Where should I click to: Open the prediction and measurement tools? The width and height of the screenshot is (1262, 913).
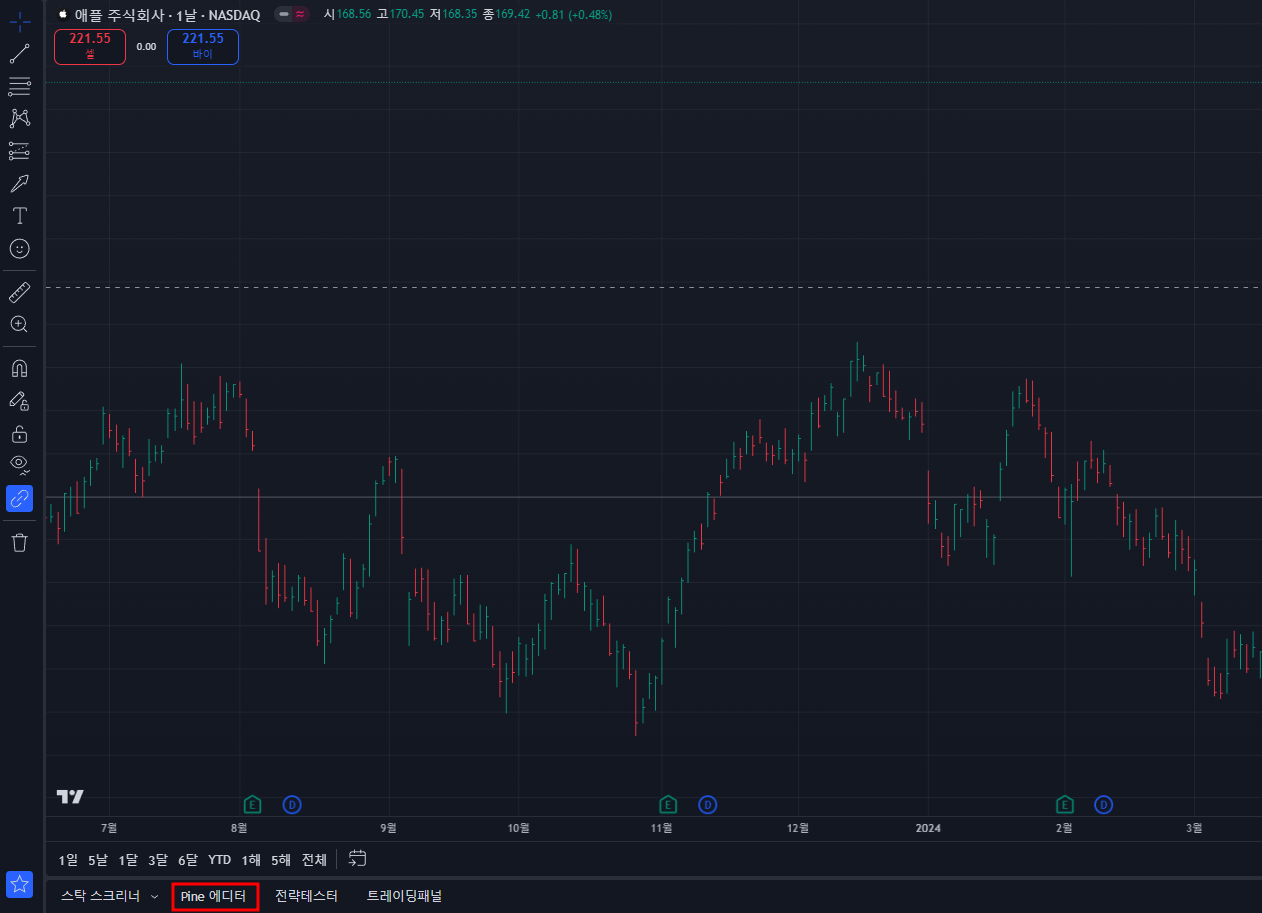(x=19, y=151)
